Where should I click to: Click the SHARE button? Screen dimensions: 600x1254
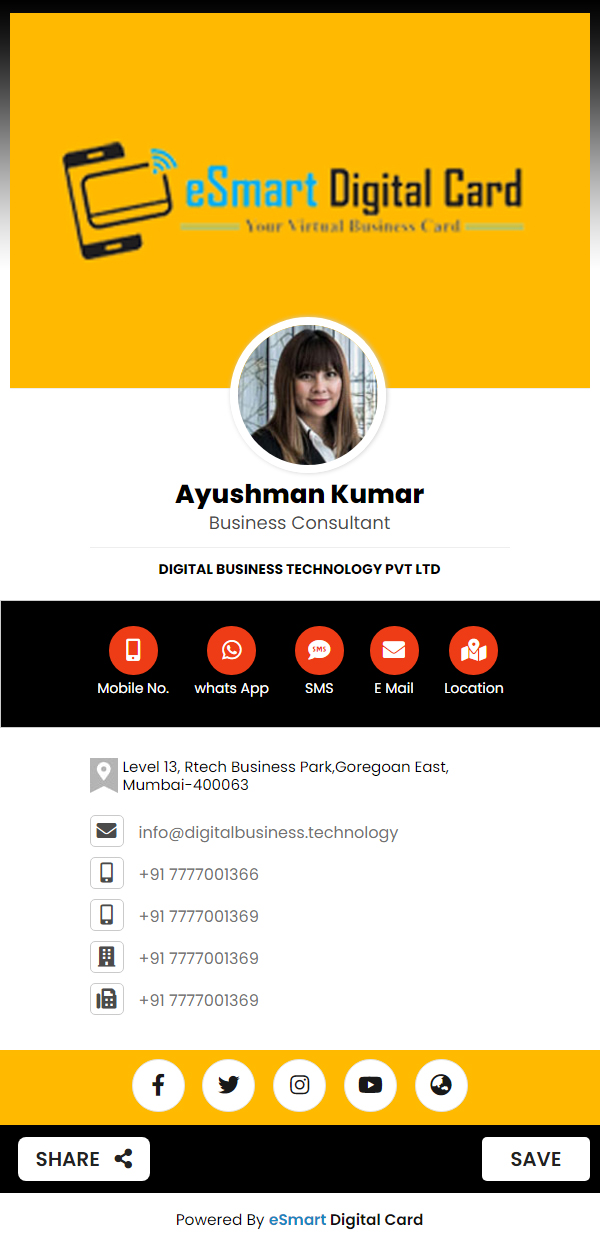(84, 1159)
